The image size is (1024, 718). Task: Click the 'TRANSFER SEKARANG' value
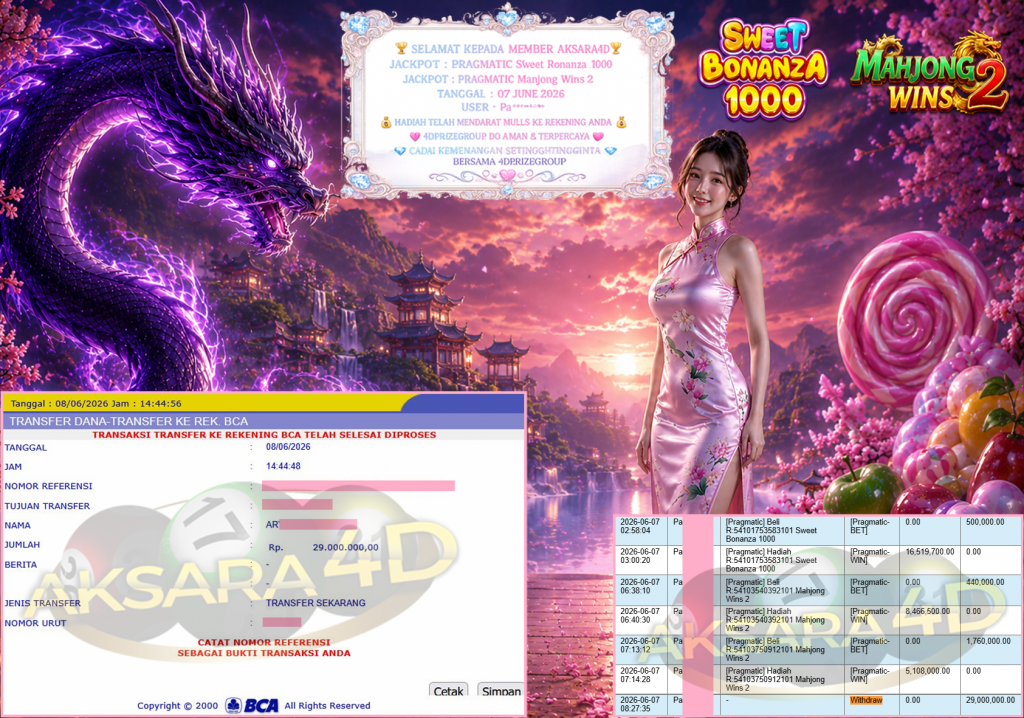(315, 603)
